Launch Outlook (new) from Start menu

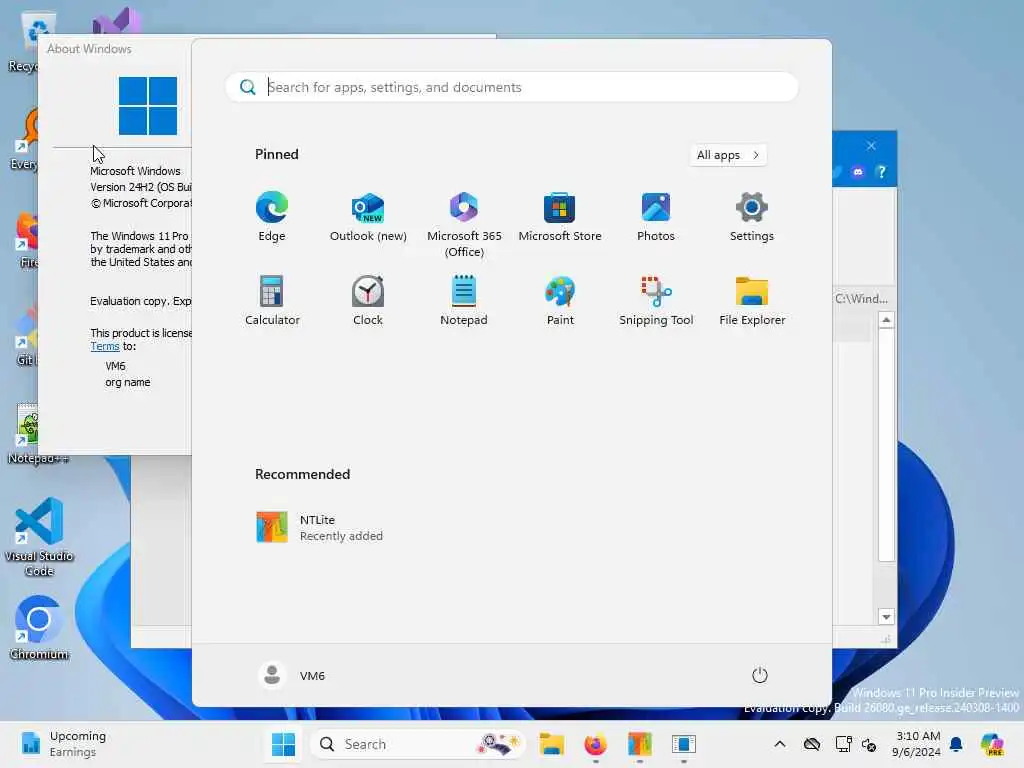[368, 217]
